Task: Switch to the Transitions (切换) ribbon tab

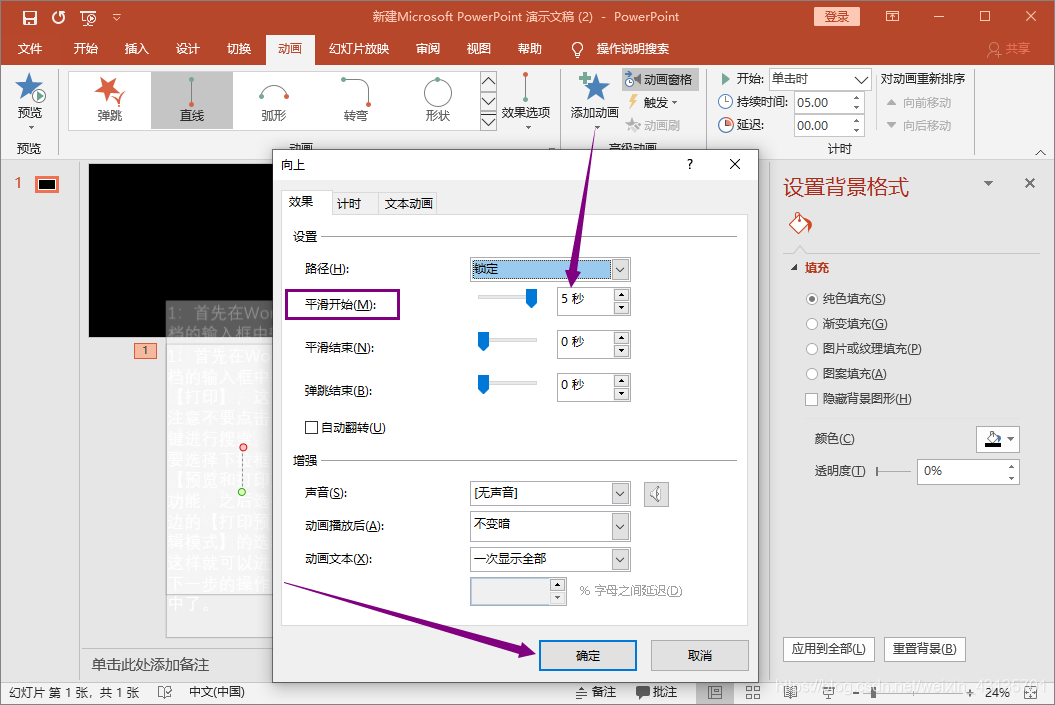Action: pos(239,48)
